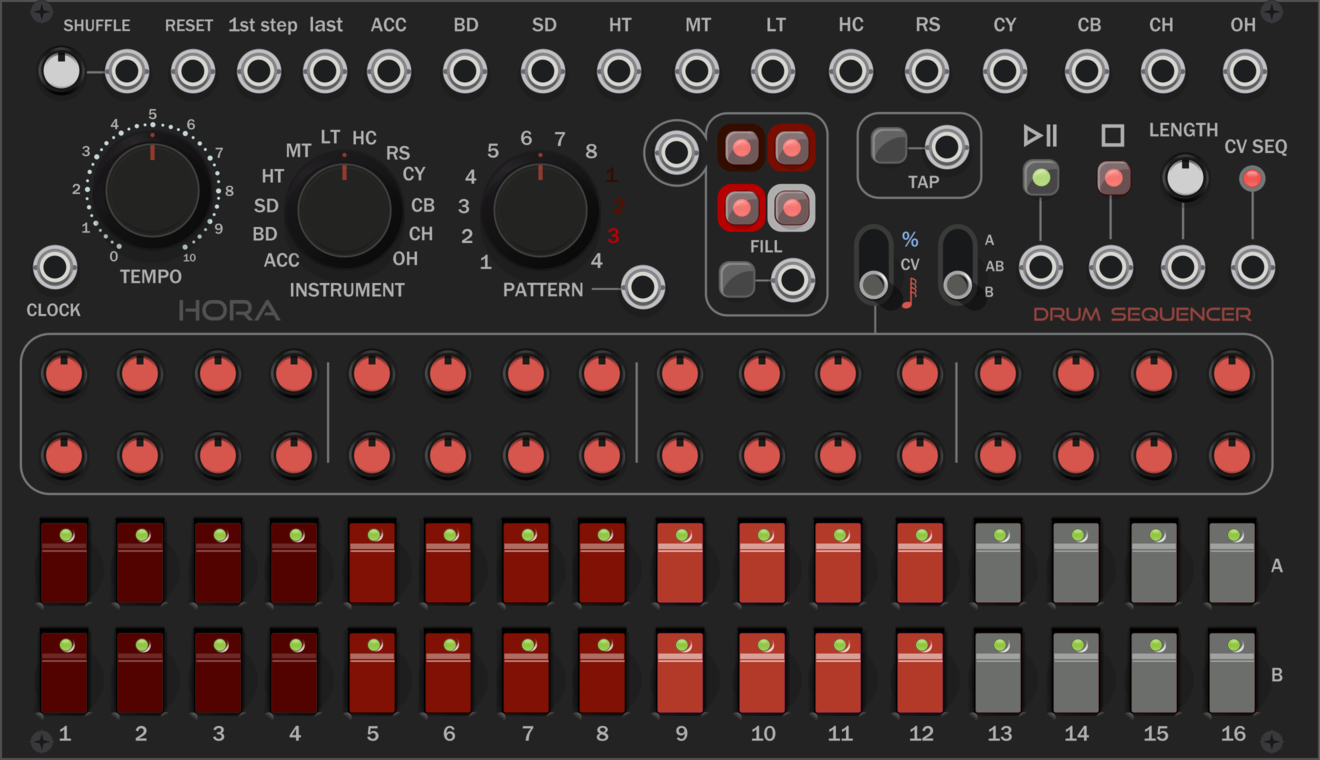The height and width of the screenshot is (760, 1320).
Task: Click the upper red knob above step 1
Action: (x=64, y=374)
